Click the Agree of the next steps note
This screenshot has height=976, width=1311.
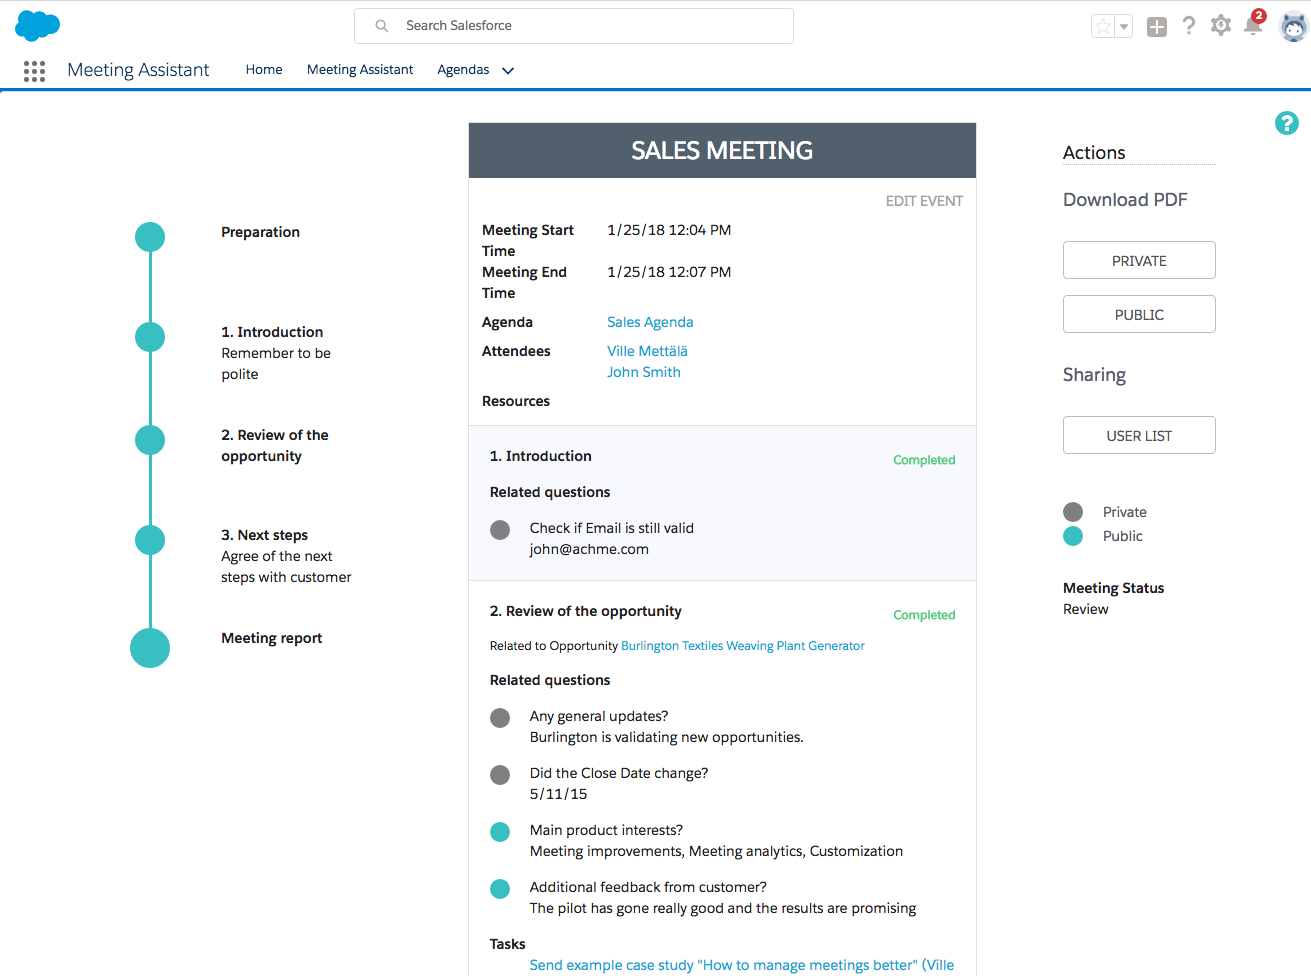pyautogui.click(x=286, y=567)
